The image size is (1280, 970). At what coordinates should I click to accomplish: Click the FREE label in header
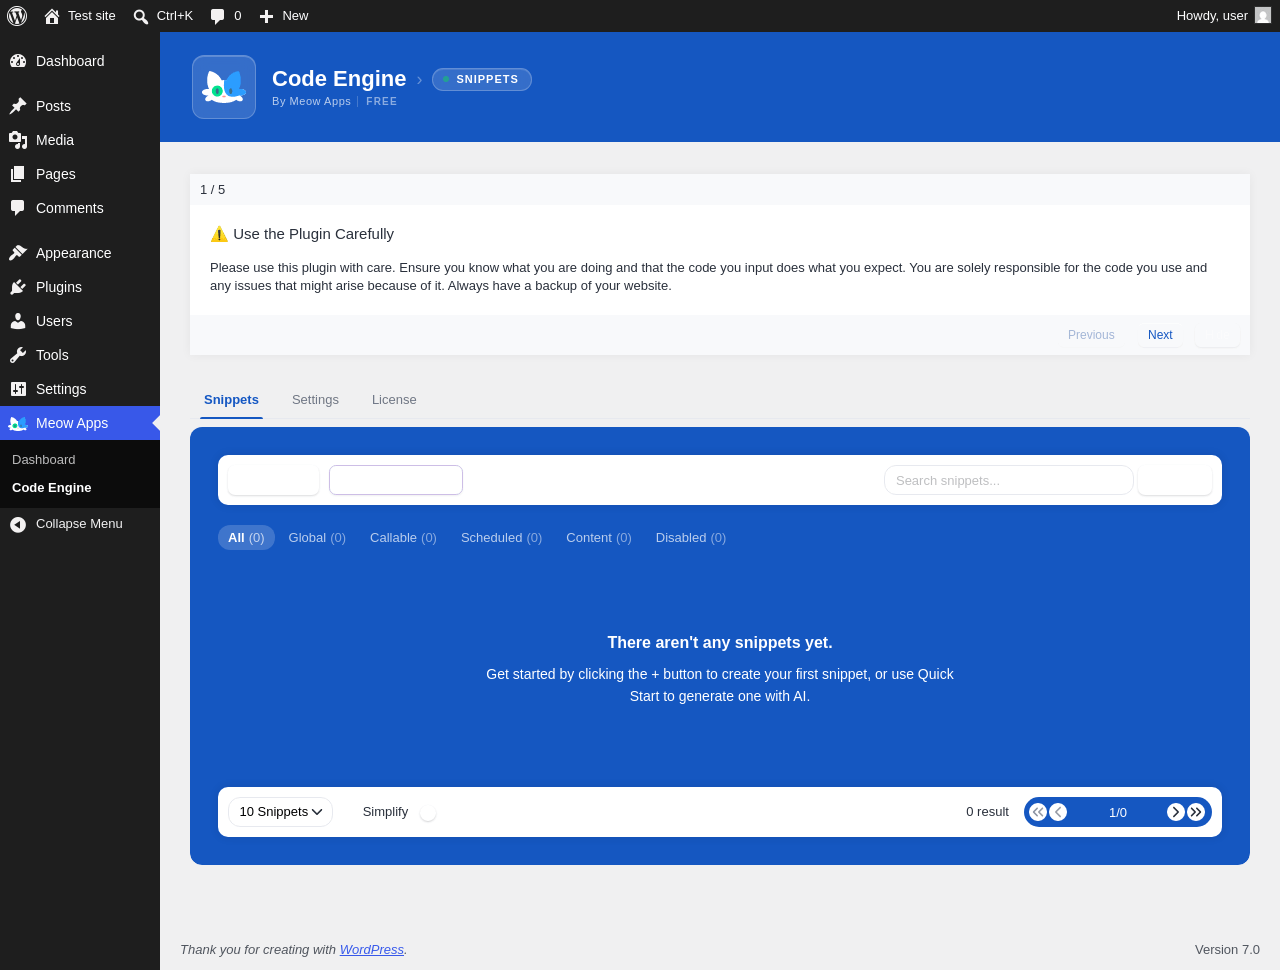point(382,102)
